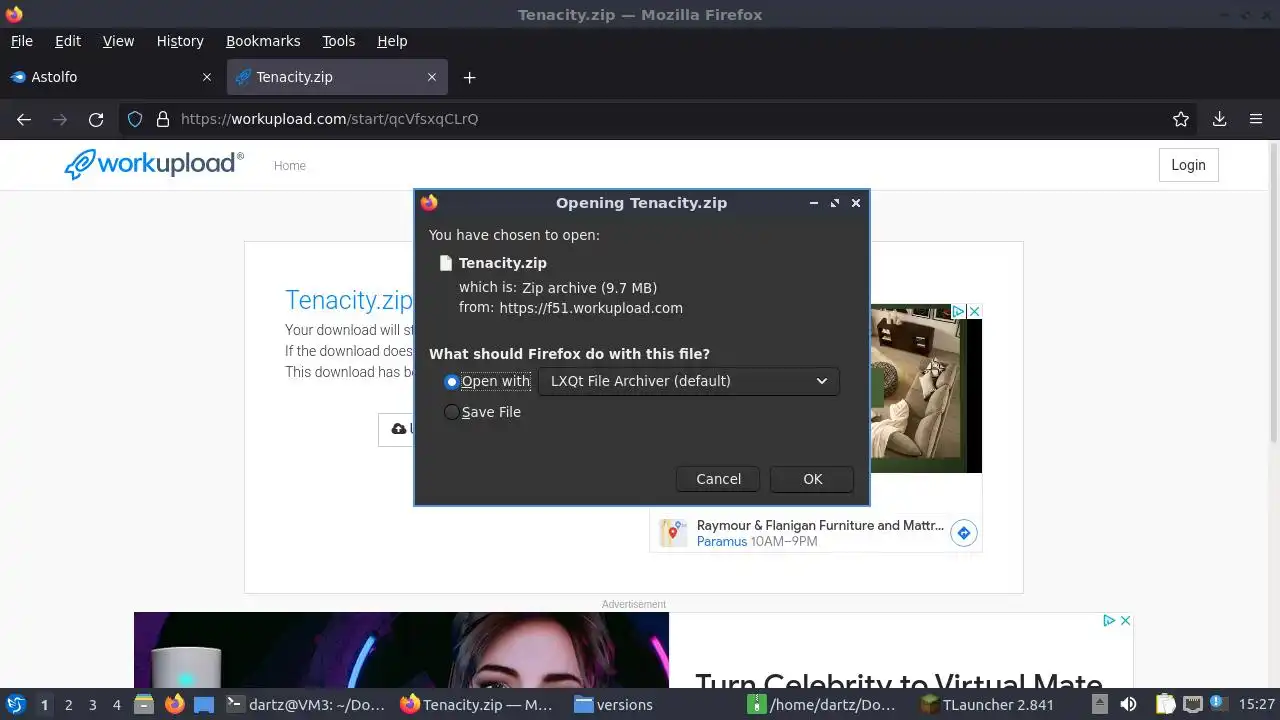Image resolution: width=1280 pixels, height=720 pixels.
Task: Switch to virtual desktop 2
Action: click(68, 704)
